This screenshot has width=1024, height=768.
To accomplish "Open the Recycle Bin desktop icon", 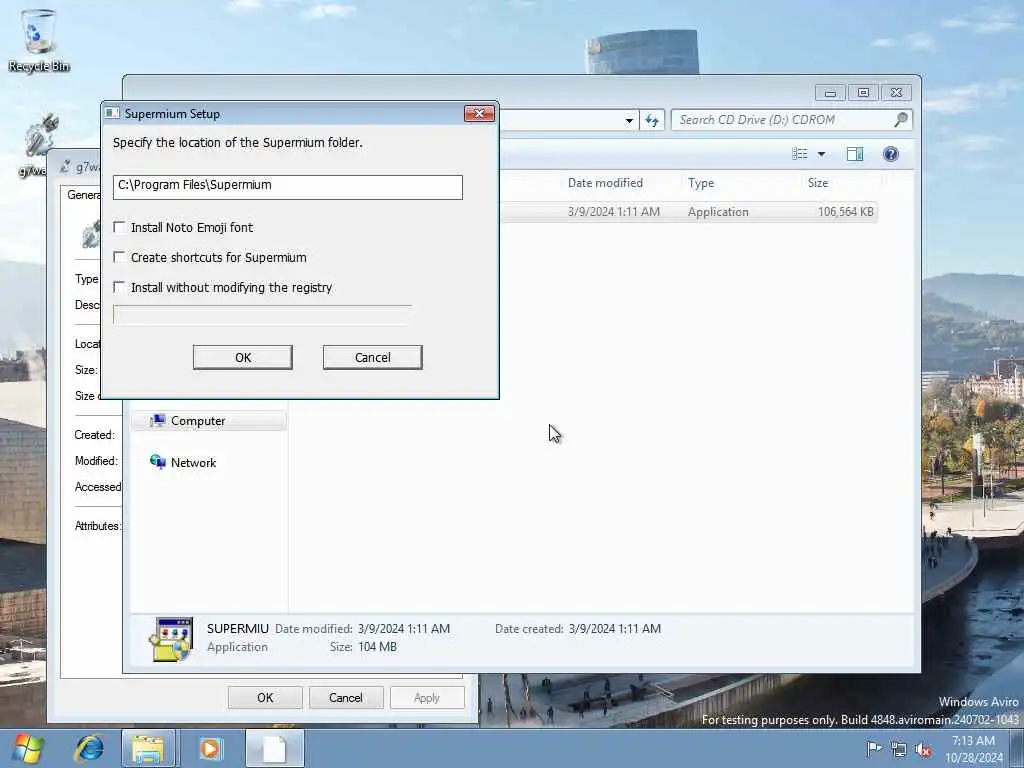I will 39,40.
